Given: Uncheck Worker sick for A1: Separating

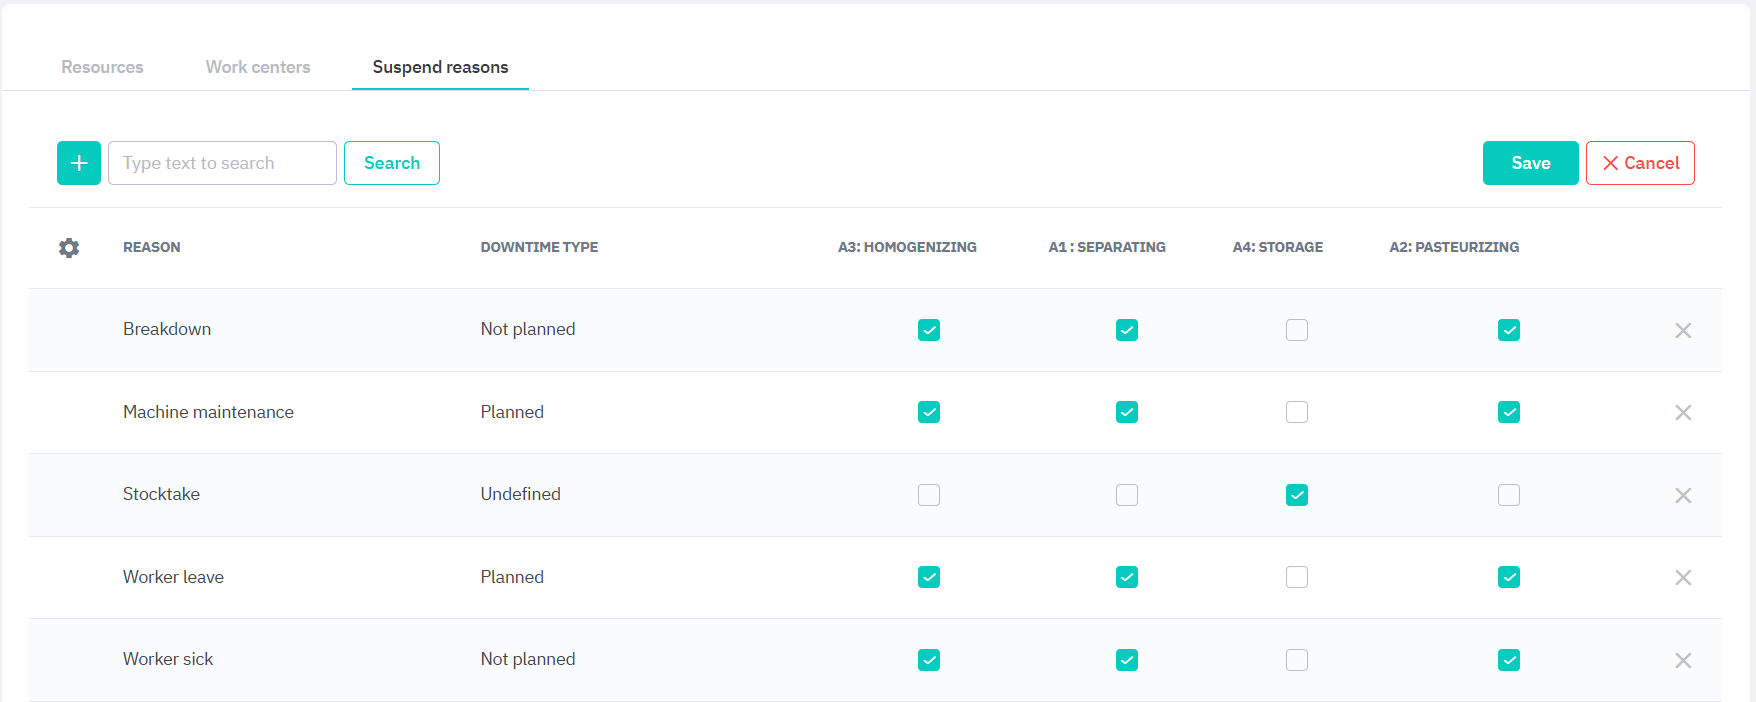Looking at the screenshot, I should [x=1127, y=660].
